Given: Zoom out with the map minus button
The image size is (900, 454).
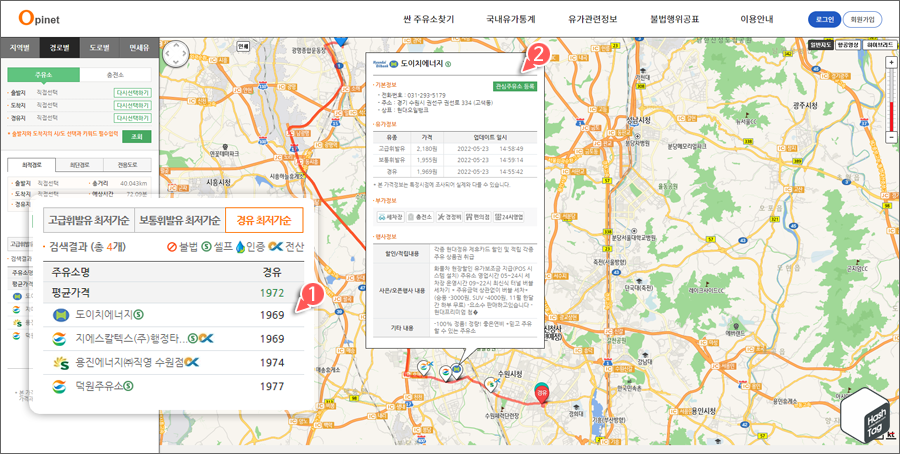Looking at the screenshot, I should click(x=891, y=138).
